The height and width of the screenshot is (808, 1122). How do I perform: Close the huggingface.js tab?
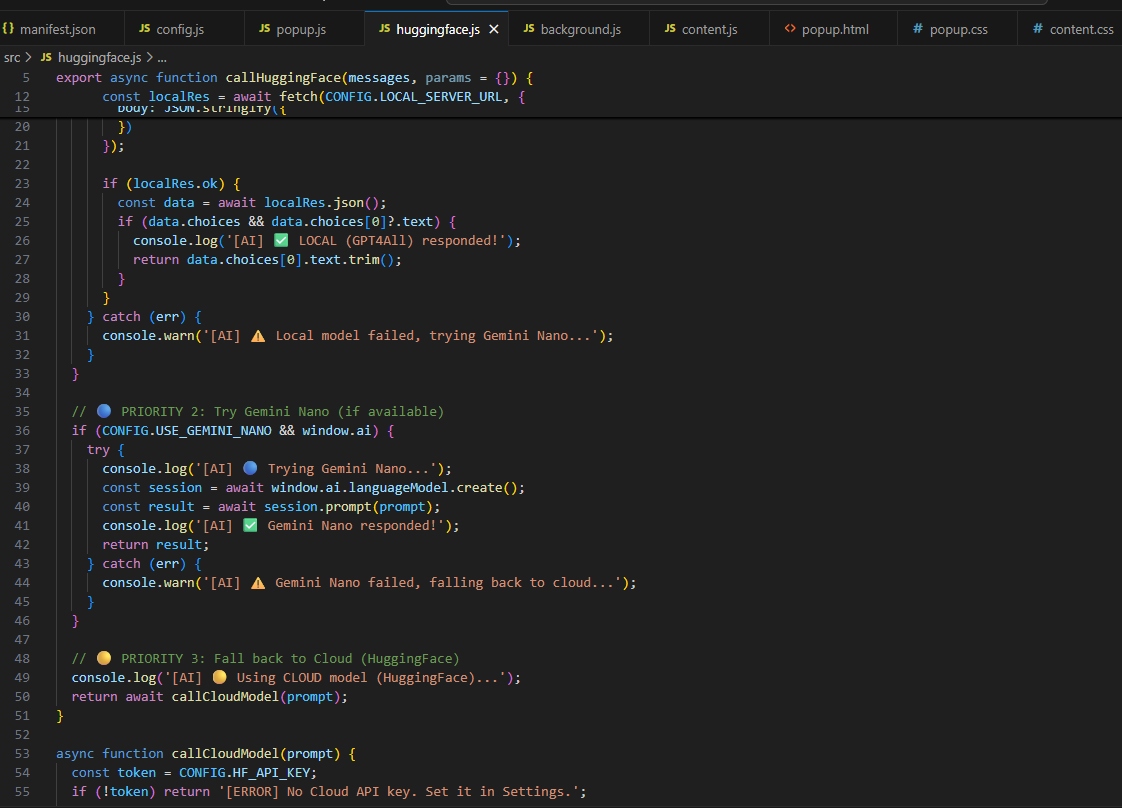[494, 29]
